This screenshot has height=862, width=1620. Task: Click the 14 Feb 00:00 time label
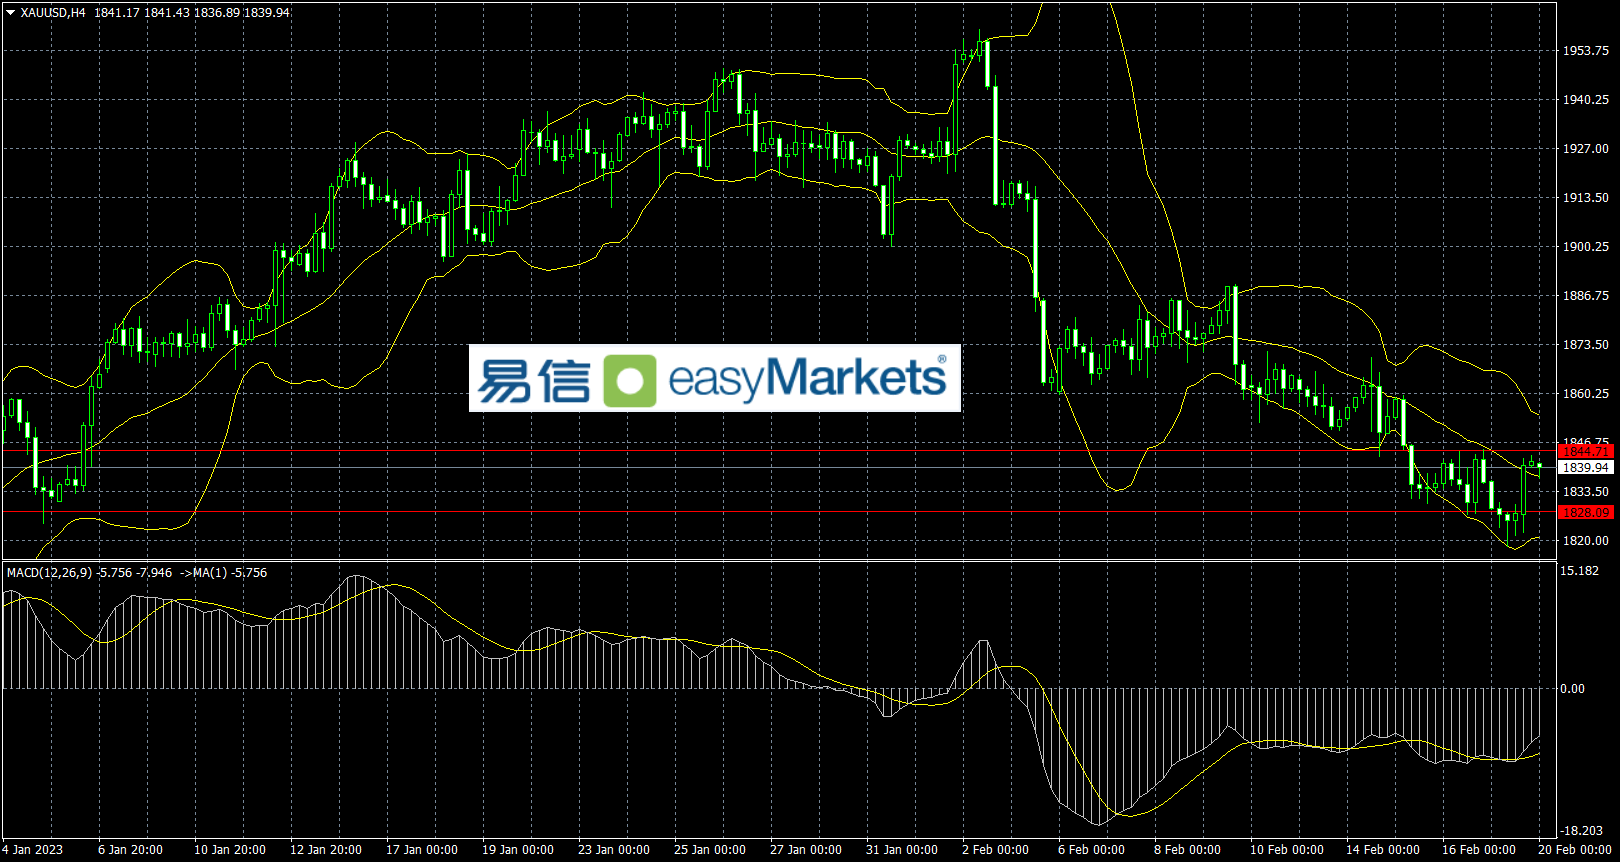click(1382, 850)
